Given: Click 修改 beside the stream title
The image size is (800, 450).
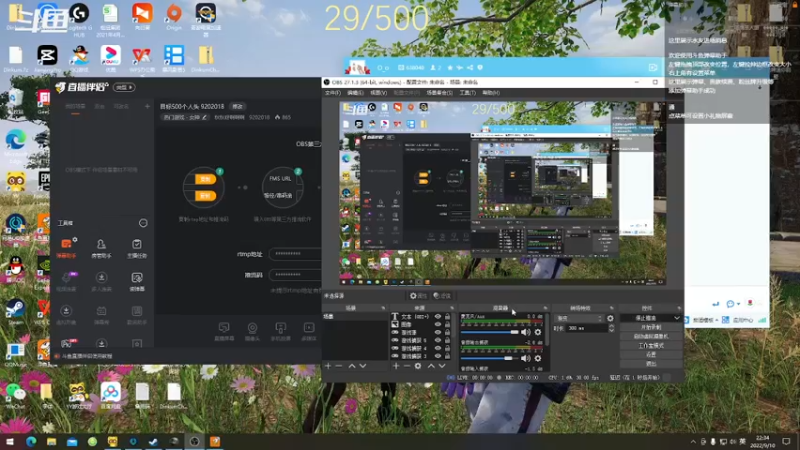Looking at the screenshot, I should coord(238,107).
